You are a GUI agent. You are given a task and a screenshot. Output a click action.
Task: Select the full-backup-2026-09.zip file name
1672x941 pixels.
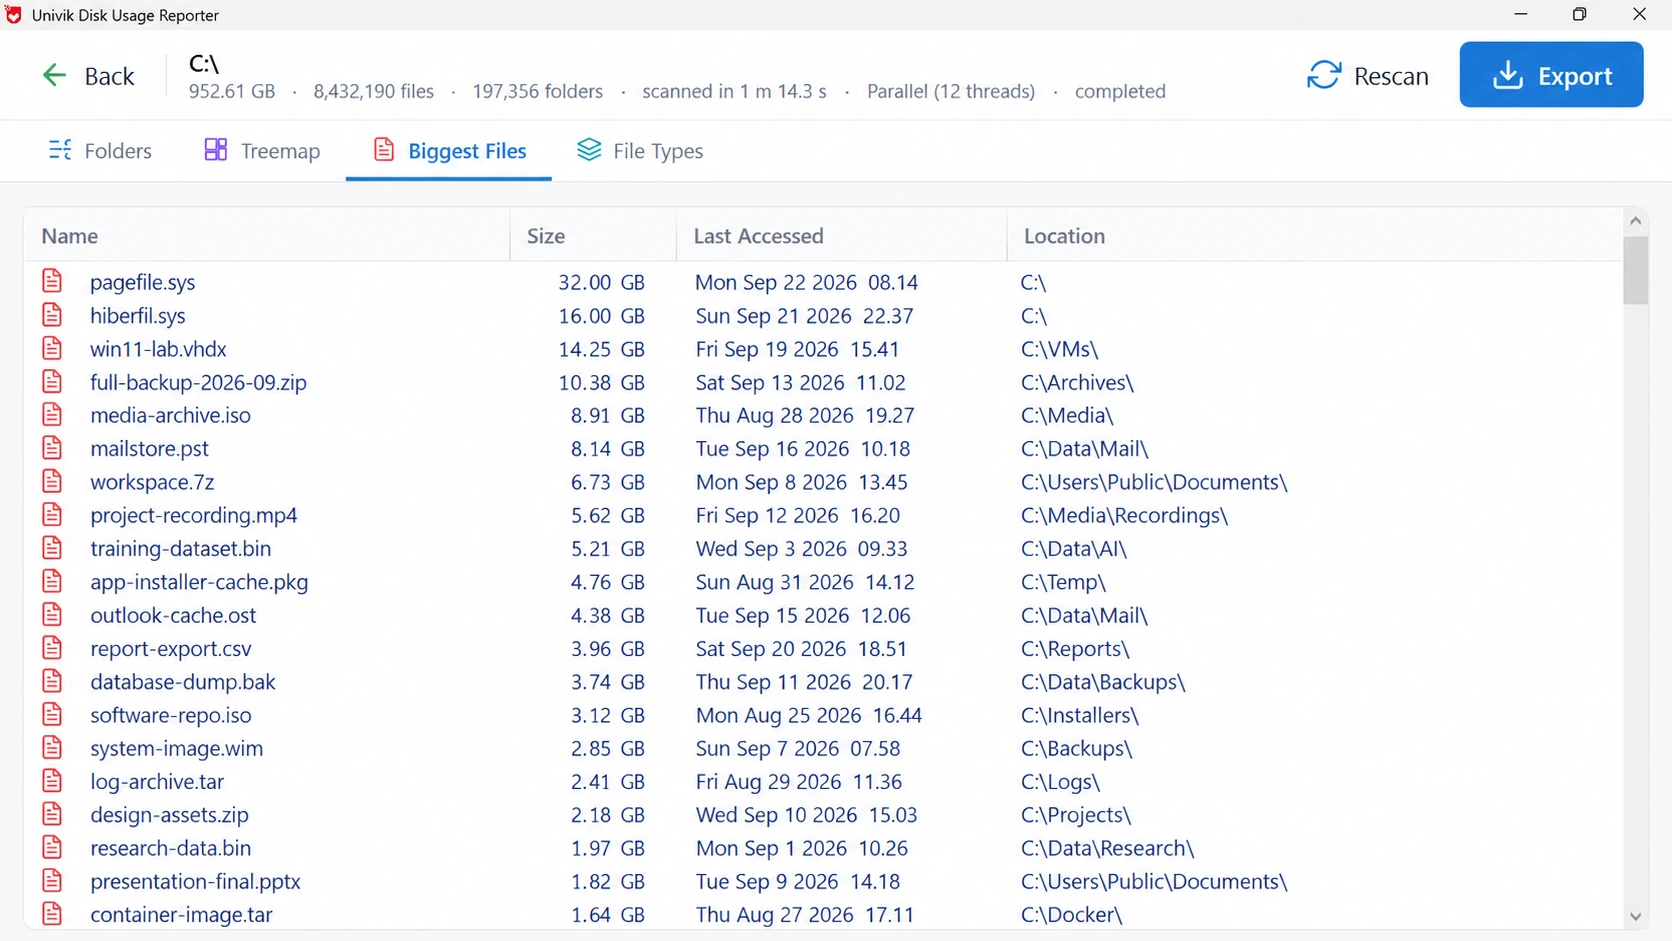[x=198, y=382]
